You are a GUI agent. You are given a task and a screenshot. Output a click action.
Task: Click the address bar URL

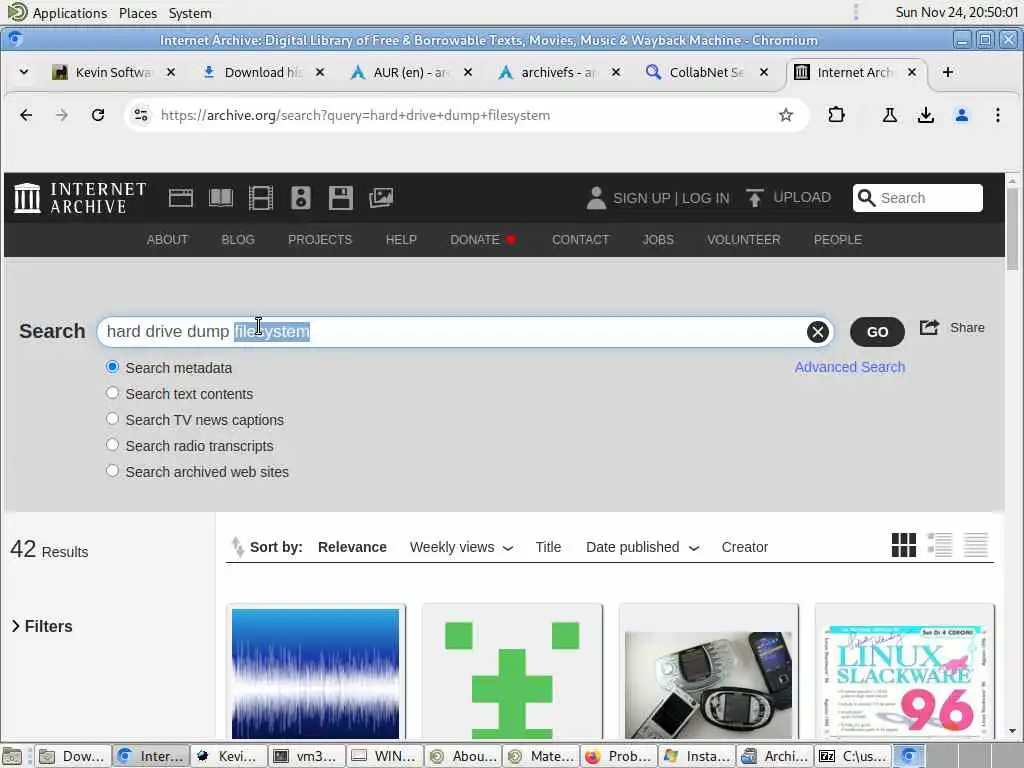click(355, 116)
